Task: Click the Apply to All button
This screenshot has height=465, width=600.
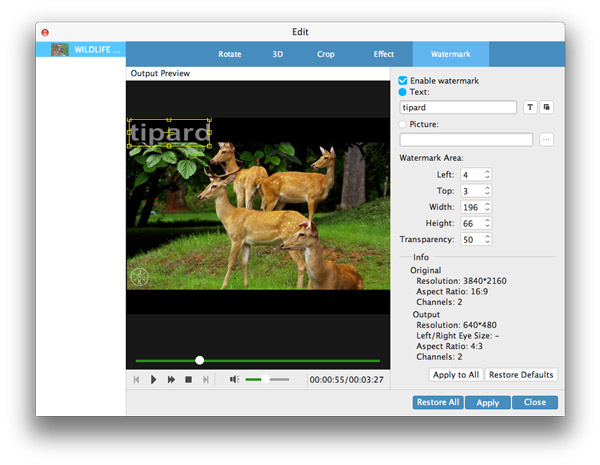Action: click(x=456, y=375)
